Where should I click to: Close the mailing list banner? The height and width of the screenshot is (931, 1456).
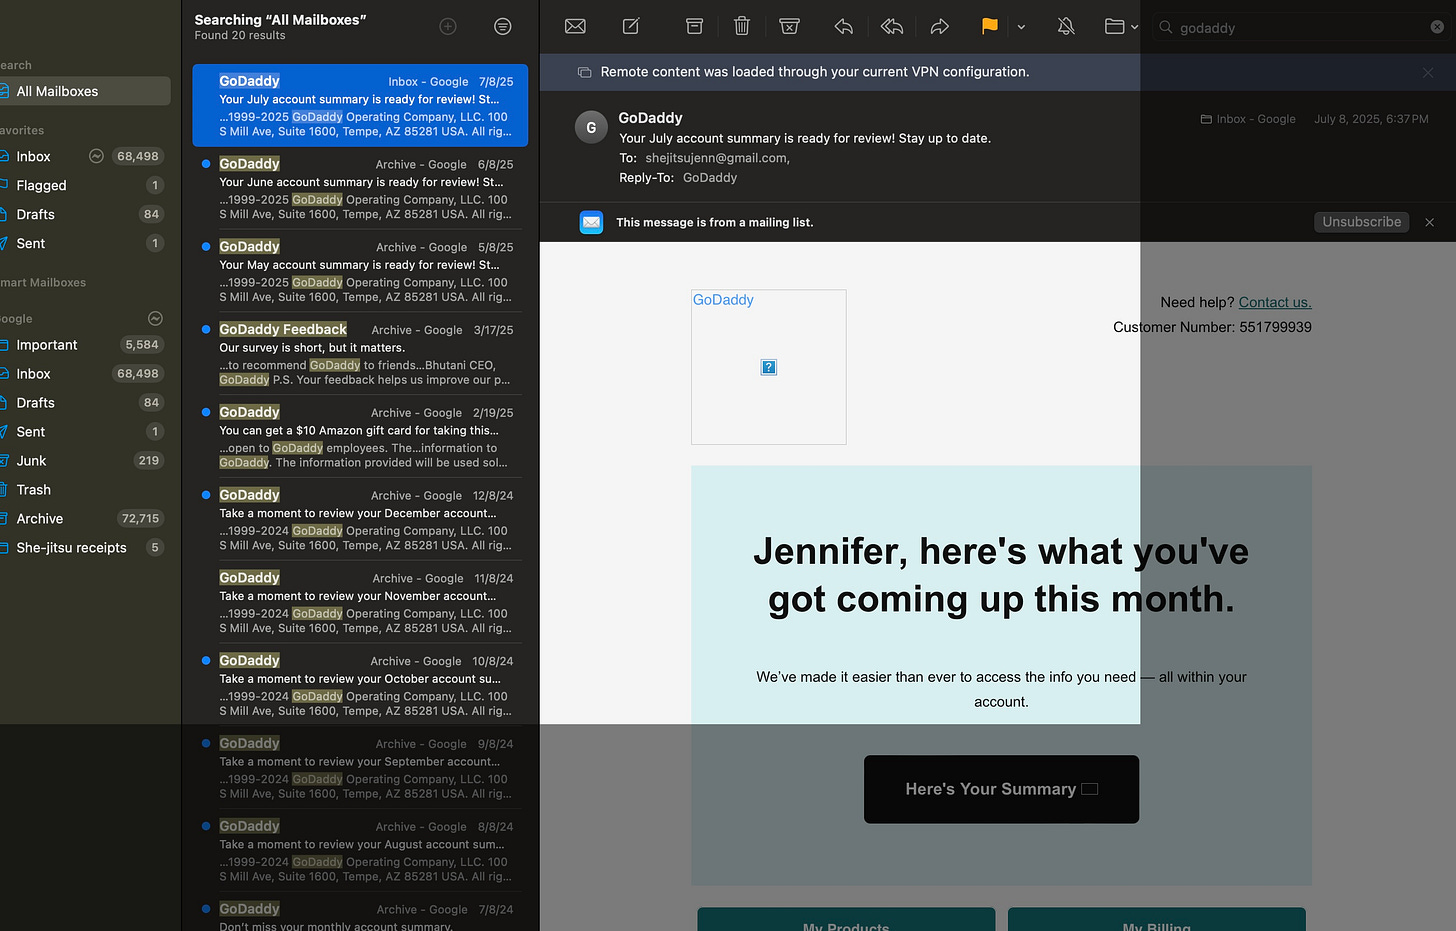[x=1429, y=222]
